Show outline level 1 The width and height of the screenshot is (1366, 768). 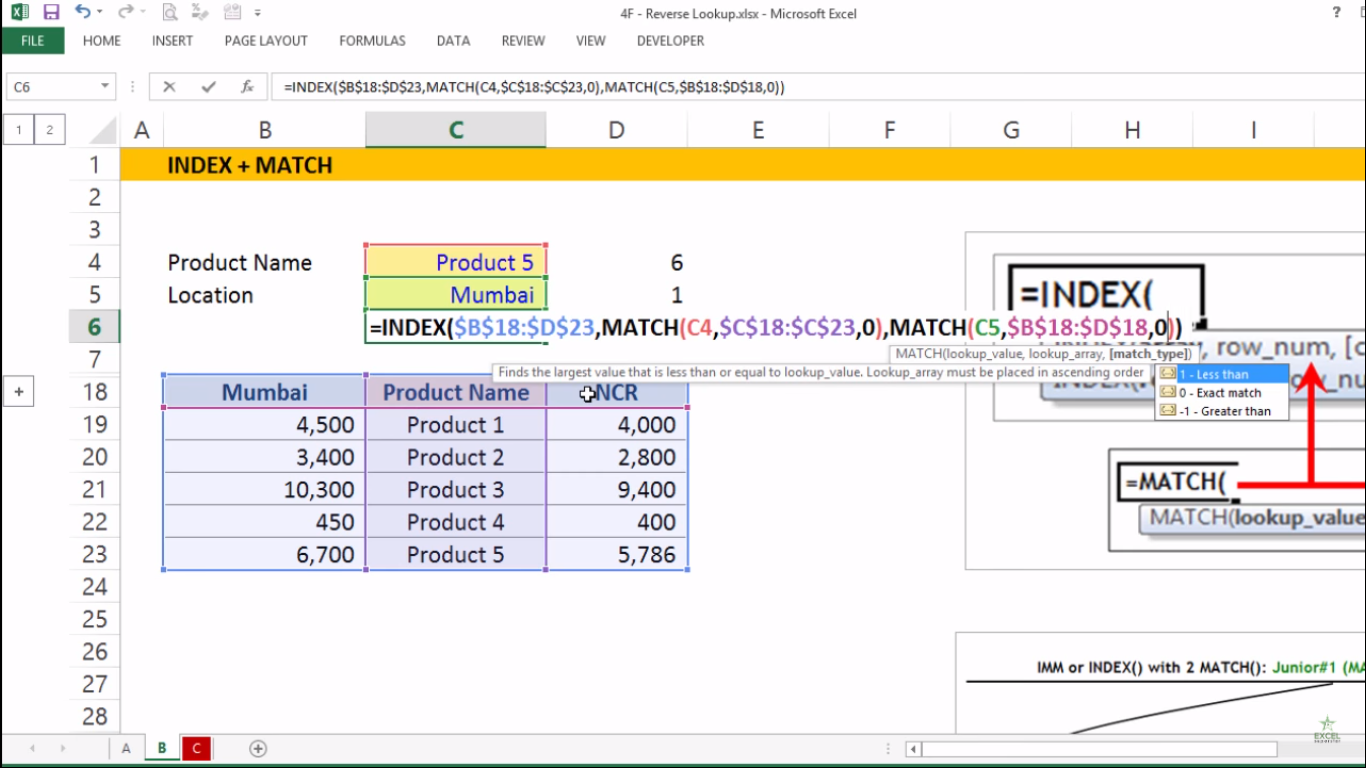(x=18, y=129)
